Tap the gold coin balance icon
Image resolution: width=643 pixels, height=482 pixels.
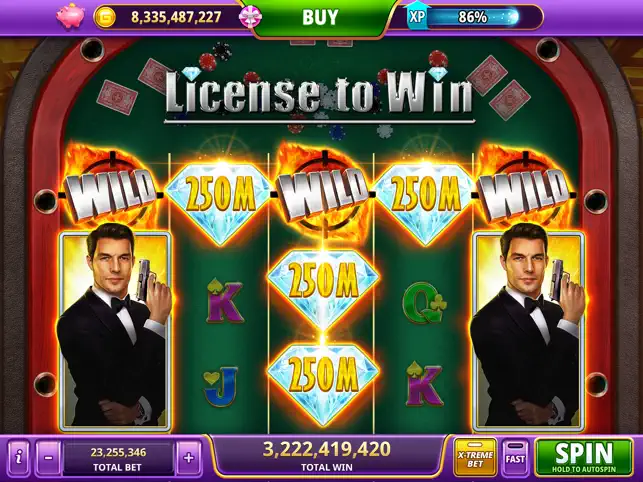tap(105, 17)
